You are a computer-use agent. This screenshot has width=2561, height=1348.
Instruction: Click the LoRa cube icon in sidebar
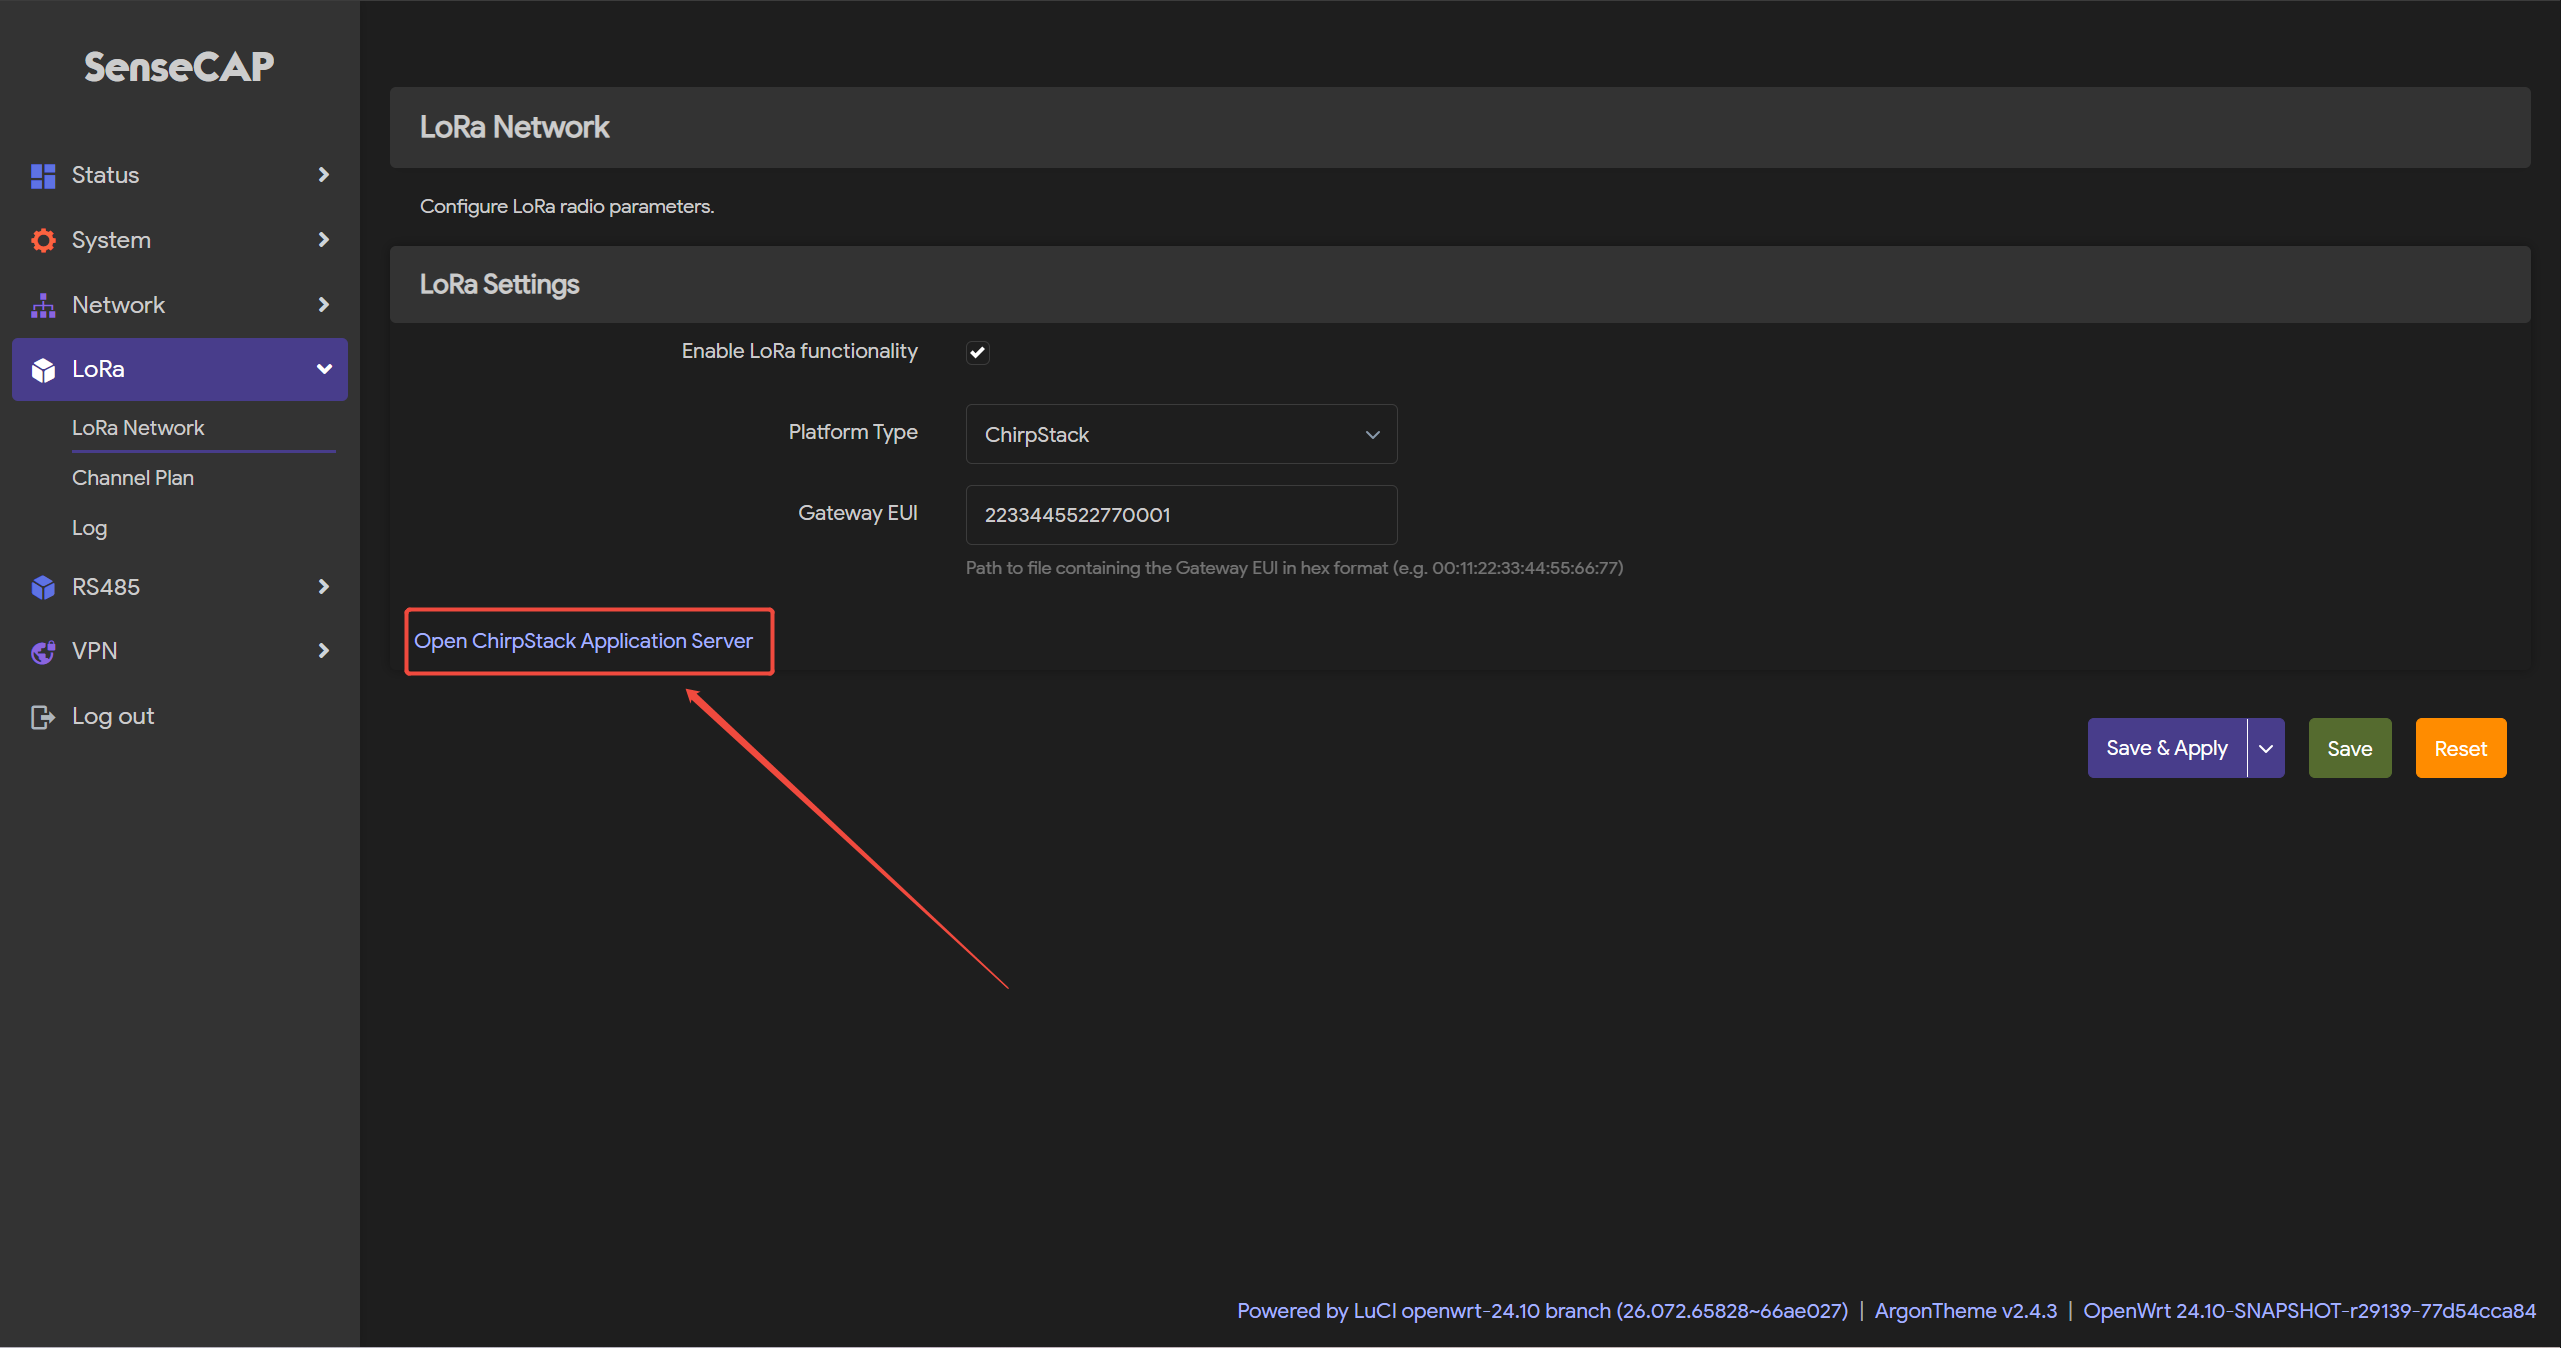[x=43, y=370]
